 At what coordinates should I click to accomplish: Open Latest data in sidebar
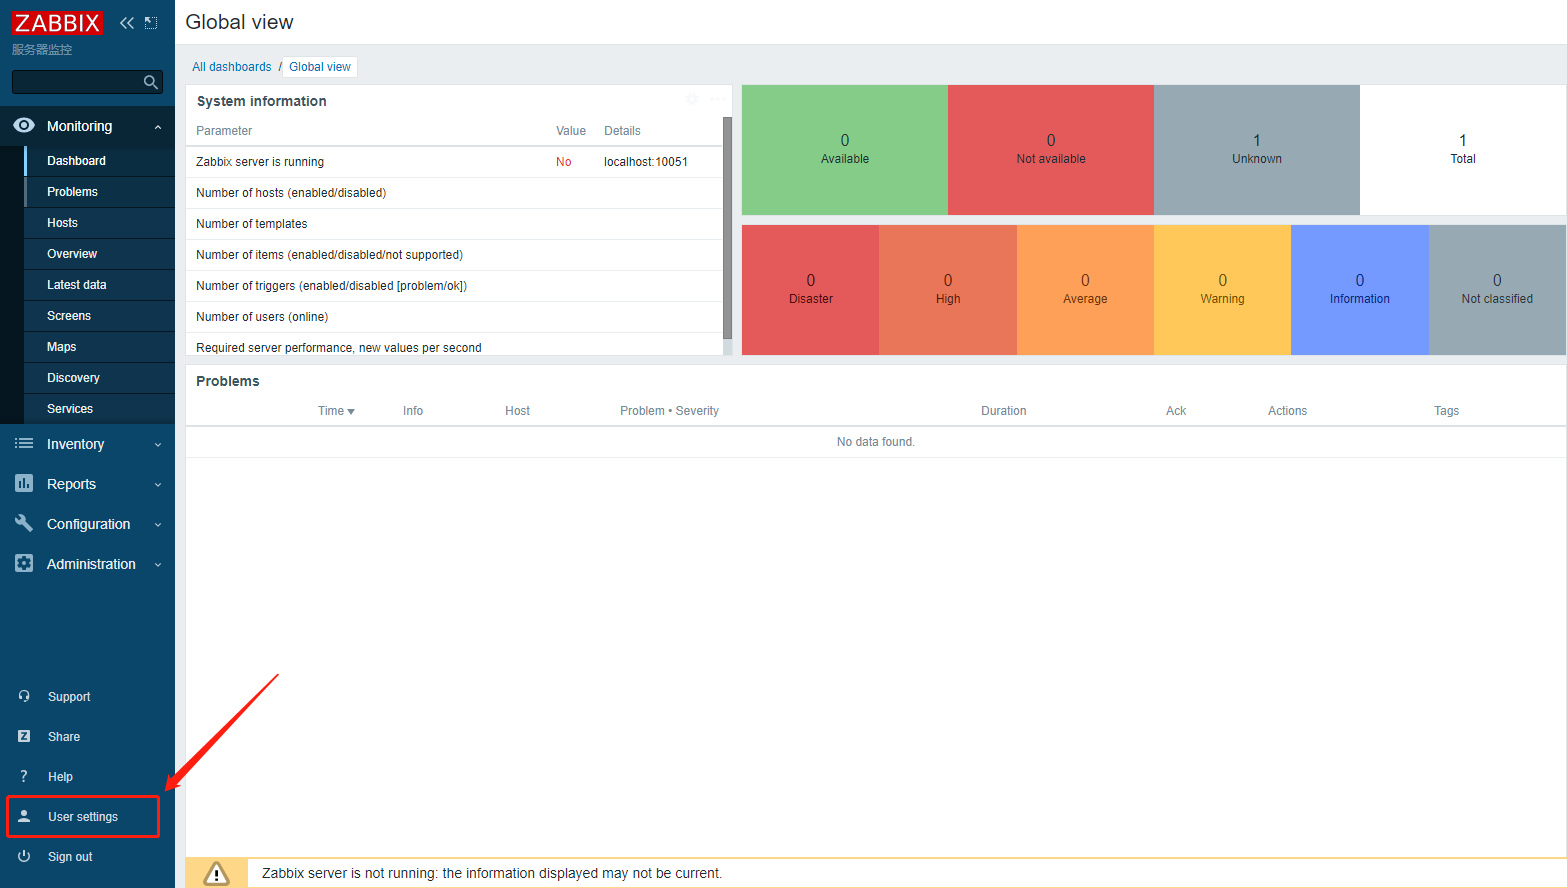click(x=76, y=285)
